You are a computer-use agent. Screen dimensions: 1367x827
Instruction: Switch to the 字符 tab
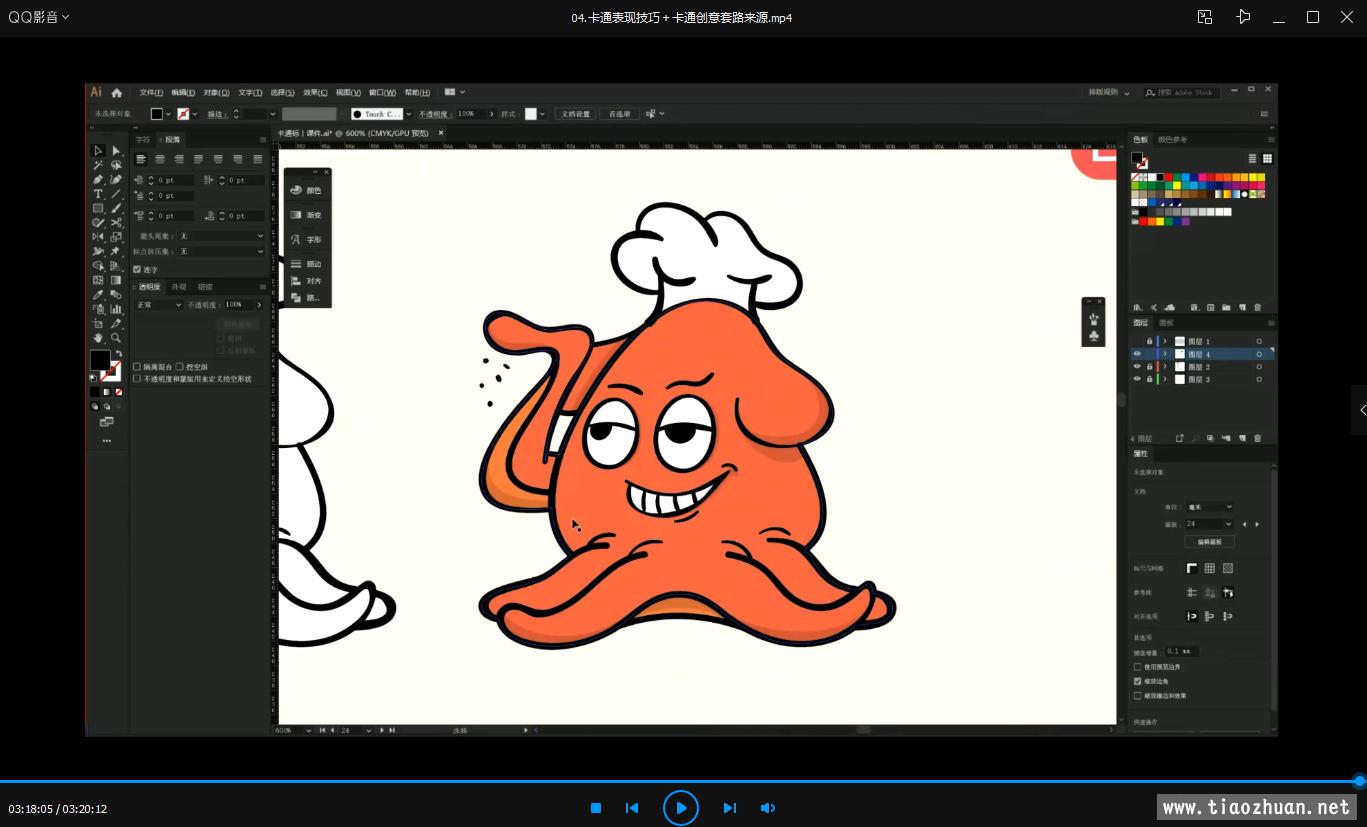pos(143,139)
